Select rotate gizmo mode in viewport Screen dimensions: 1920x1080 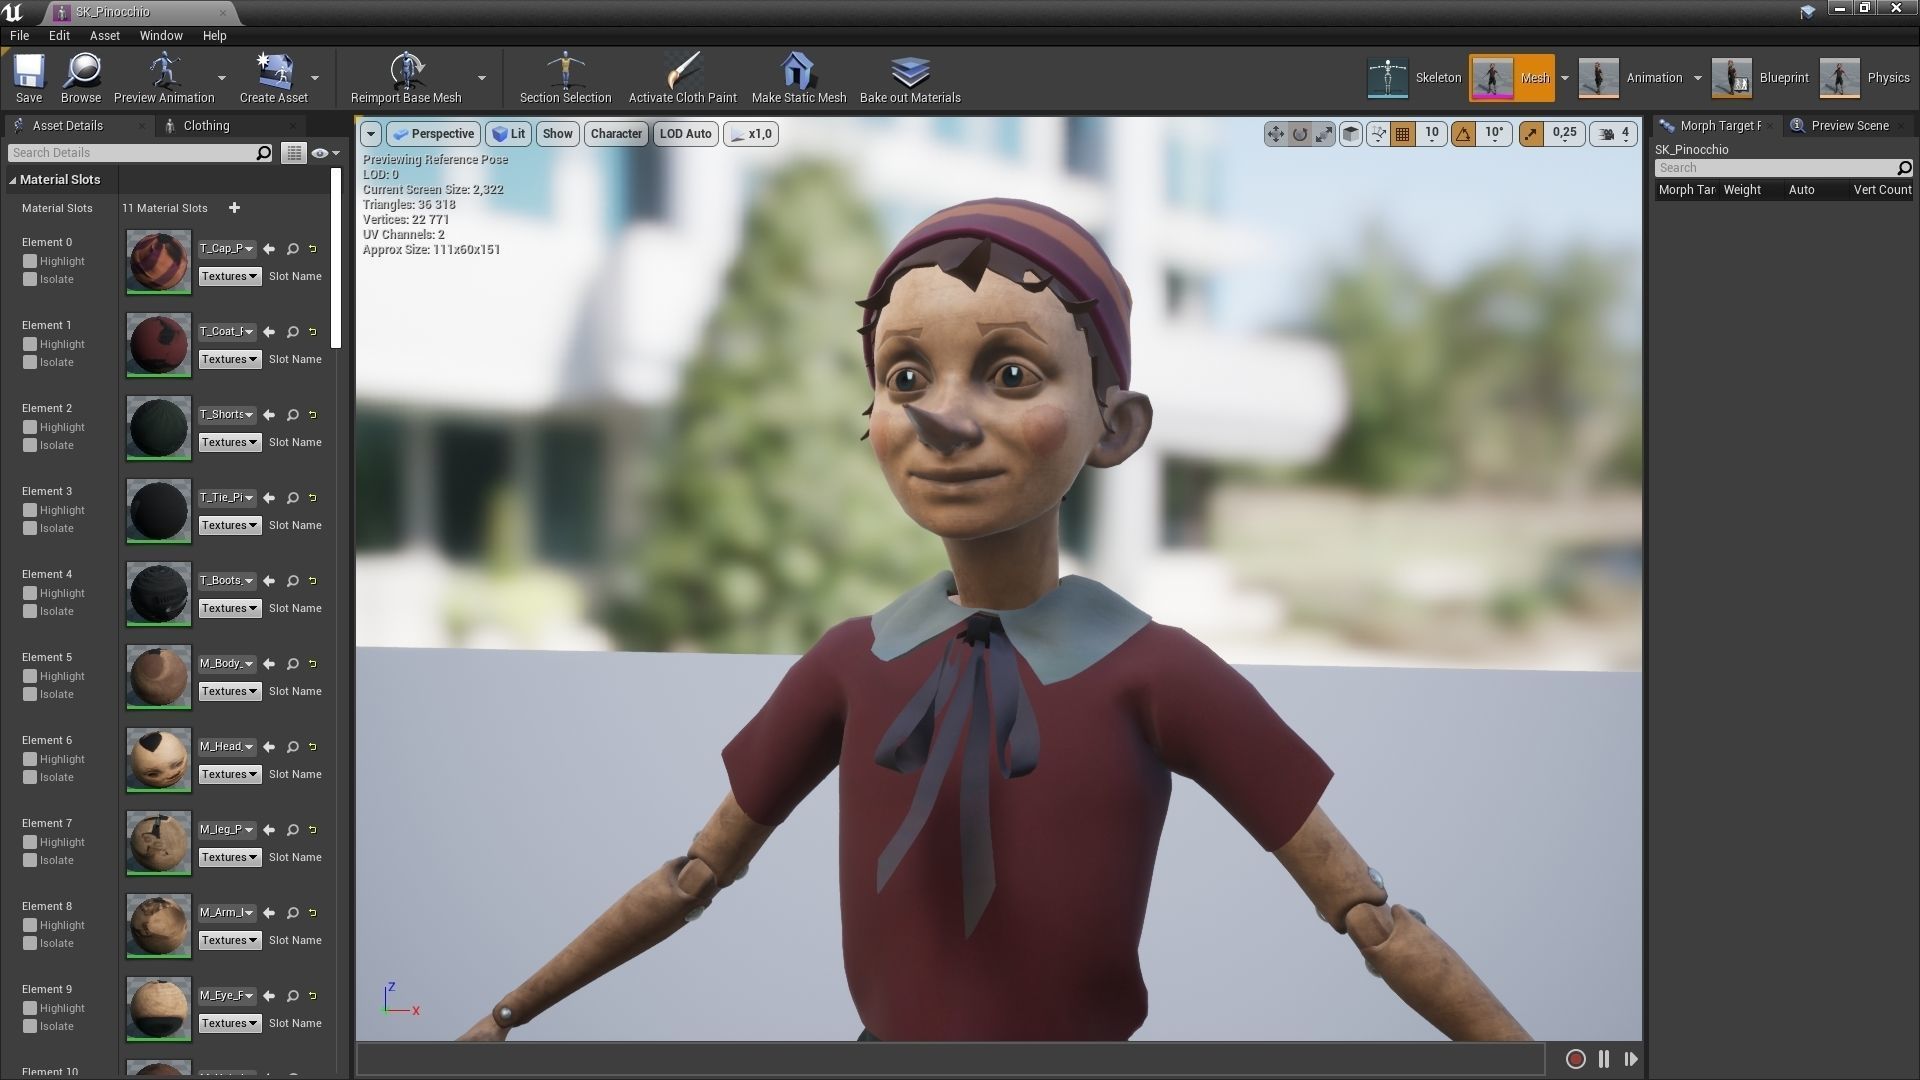tap(1300, 134)
